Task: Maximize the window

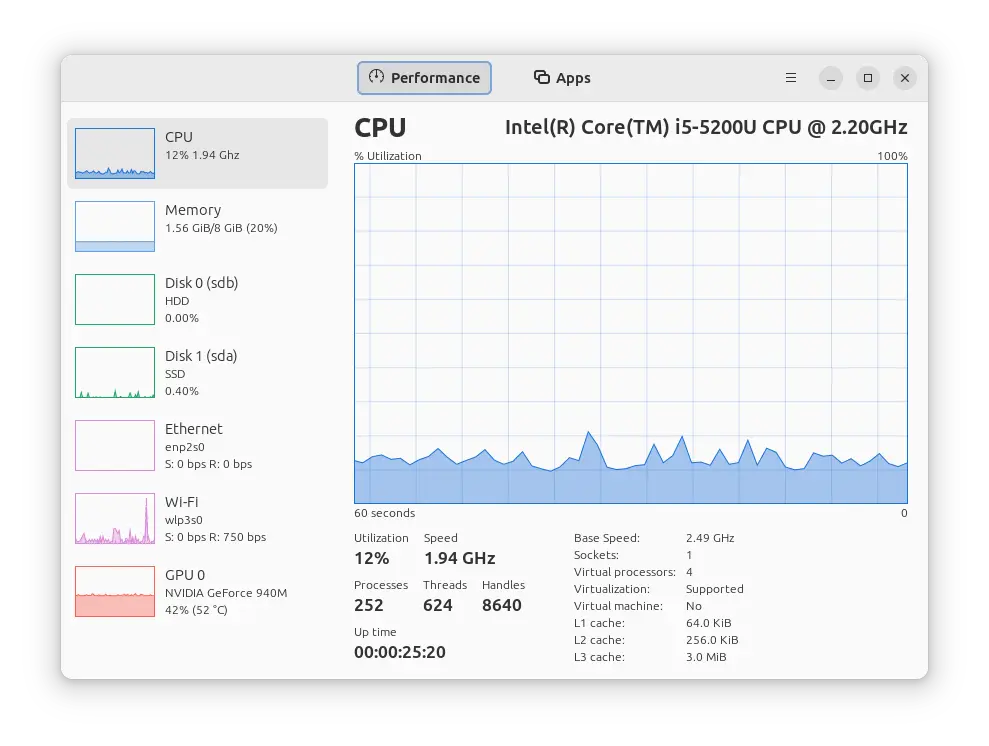Action: [868, 78]
